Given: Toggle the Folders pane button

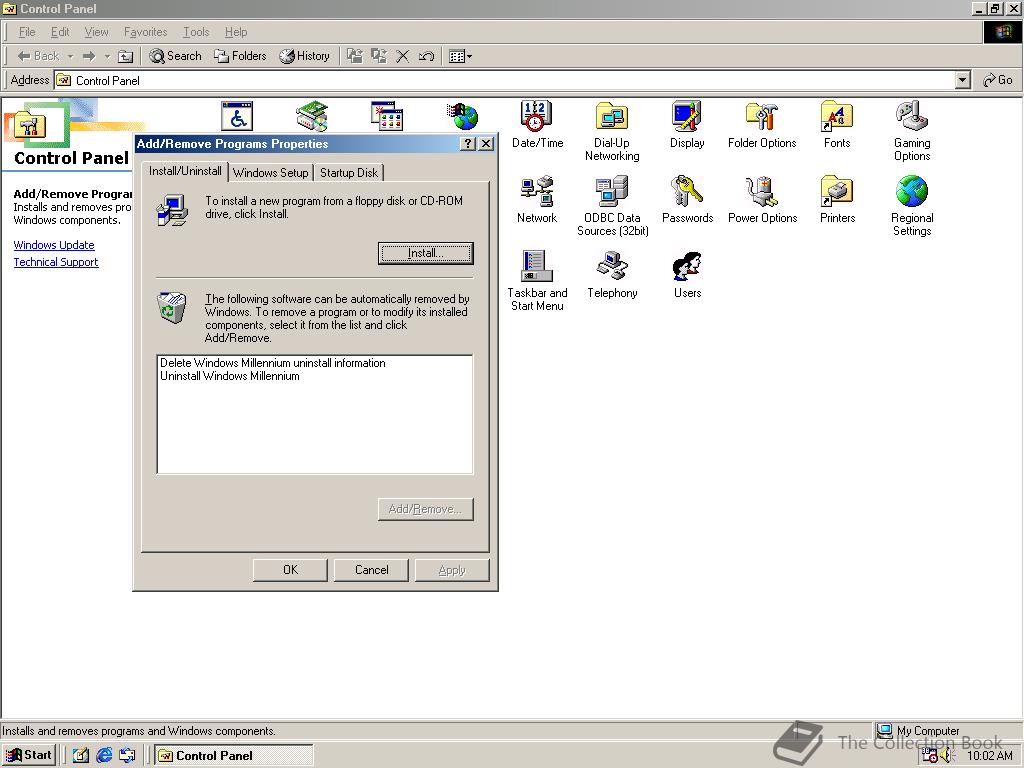Looking at the screenshot, I should [240, 56].
